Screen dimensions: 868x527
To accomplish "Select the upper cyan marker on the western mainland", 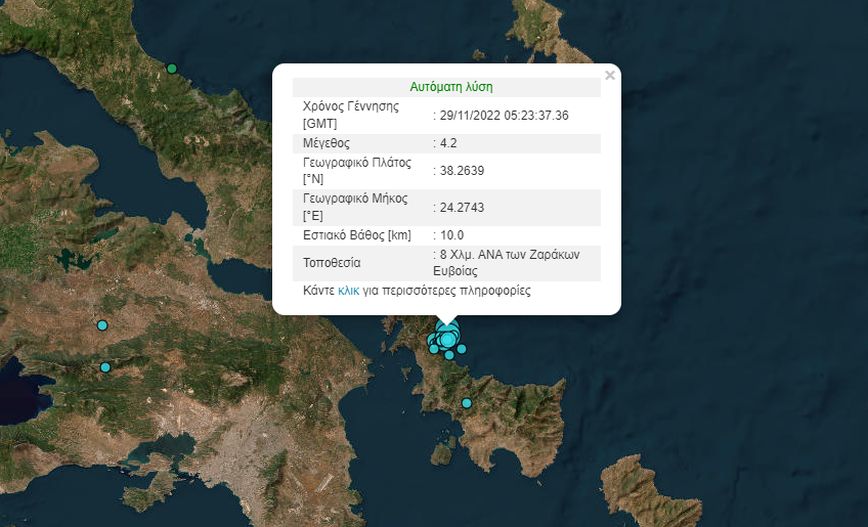I will pos(102,325).
